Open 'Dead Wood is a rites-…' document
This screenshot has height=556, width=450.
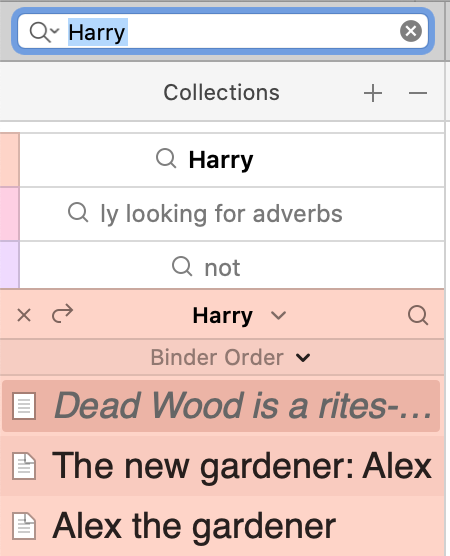pos(221,406)
